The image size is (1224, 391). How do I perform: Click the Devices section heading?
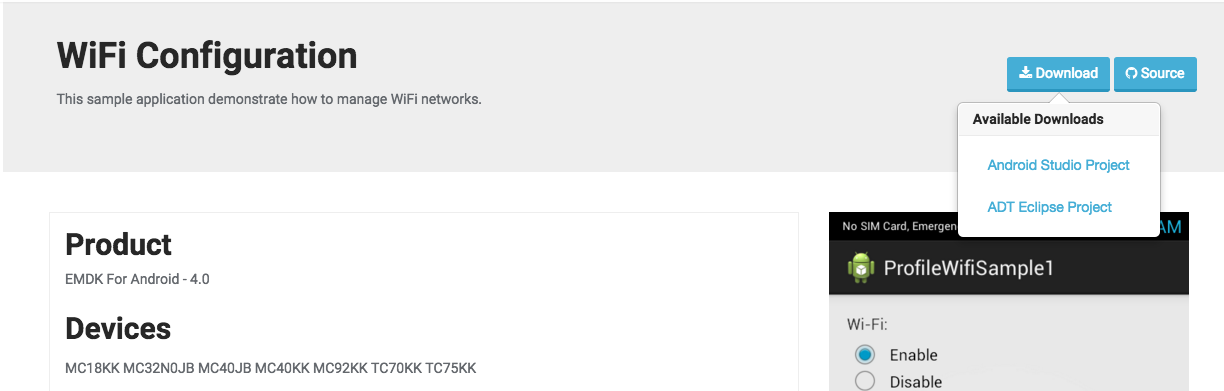pyautogui.click(x=118, y=329)
